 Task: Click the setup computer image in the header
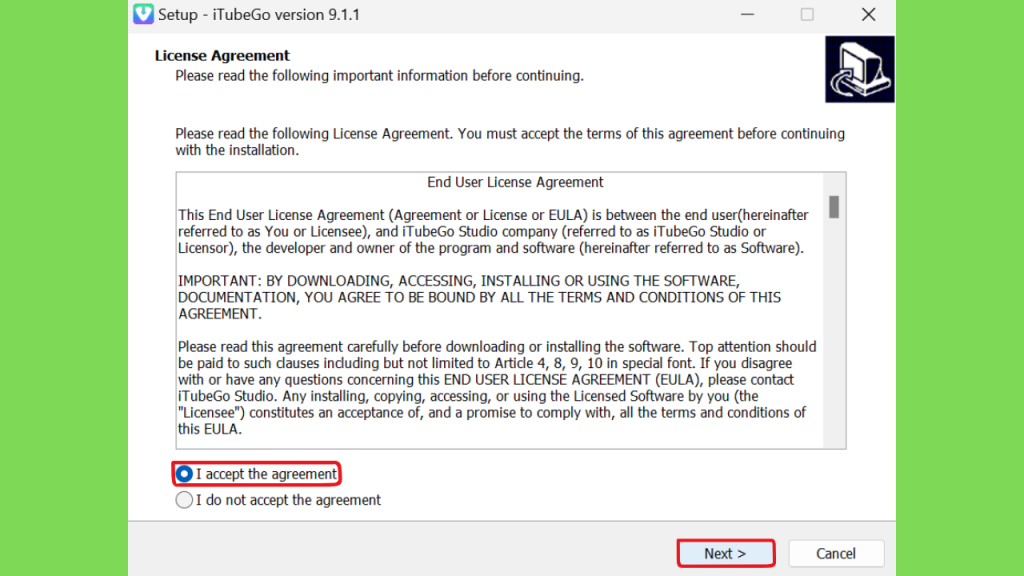click(x=859, y=69)
